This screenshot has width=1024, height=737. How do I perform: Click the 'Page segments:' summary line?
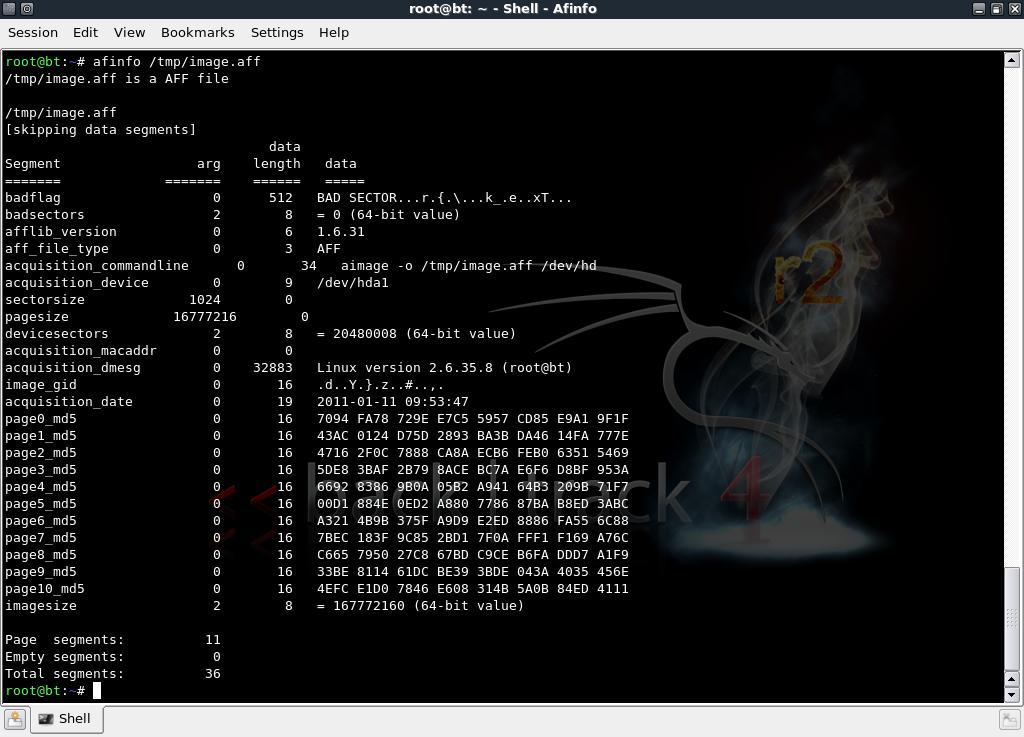112,639
